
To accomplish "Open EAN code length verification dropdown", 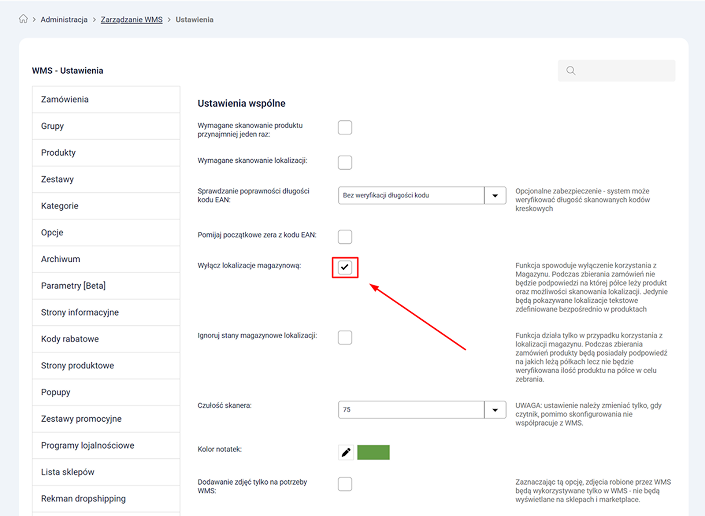I will click(x=496, y=196).
